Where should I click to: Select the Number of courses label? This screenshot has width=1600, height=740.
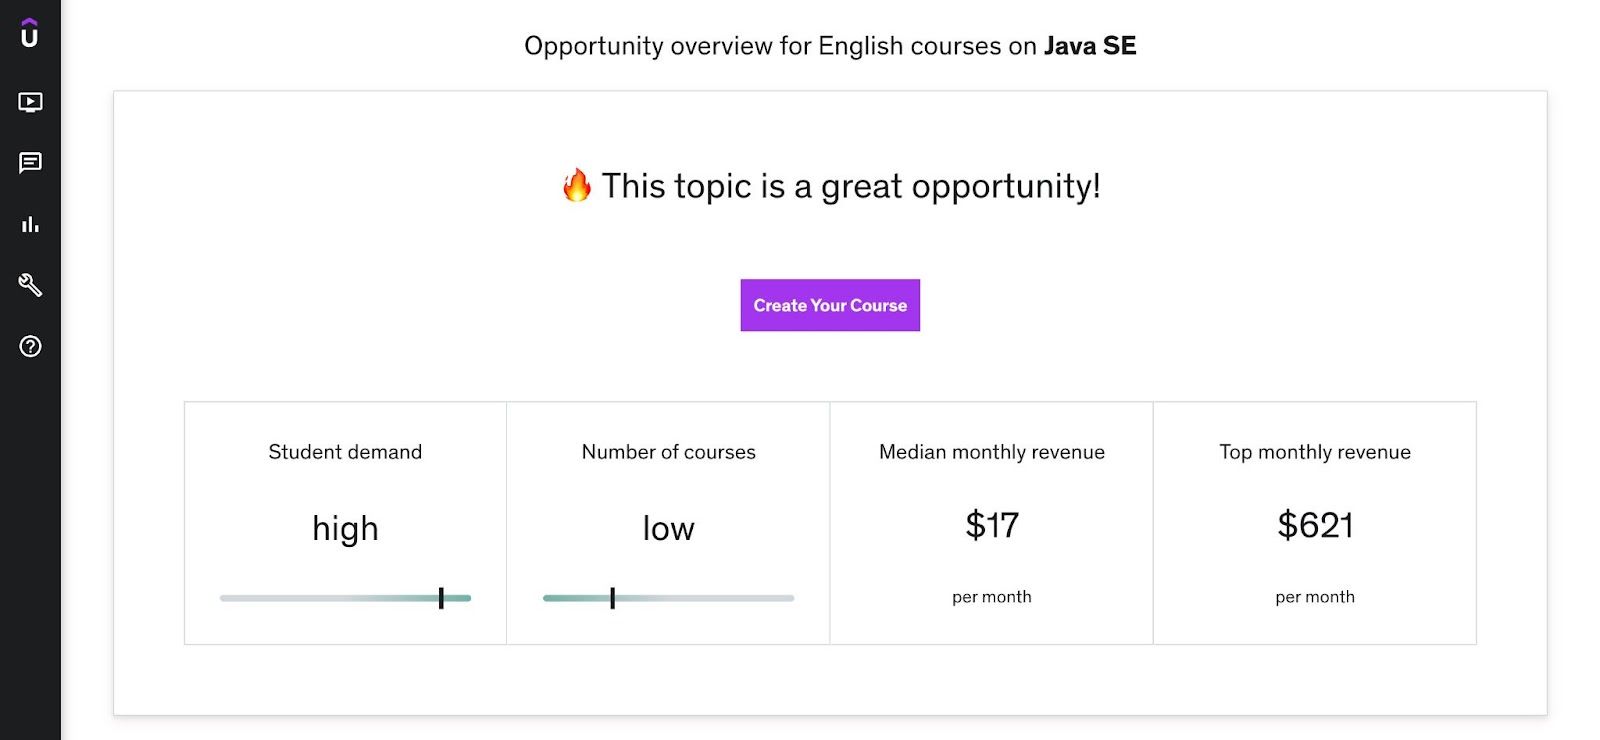(x=668, y=452)
